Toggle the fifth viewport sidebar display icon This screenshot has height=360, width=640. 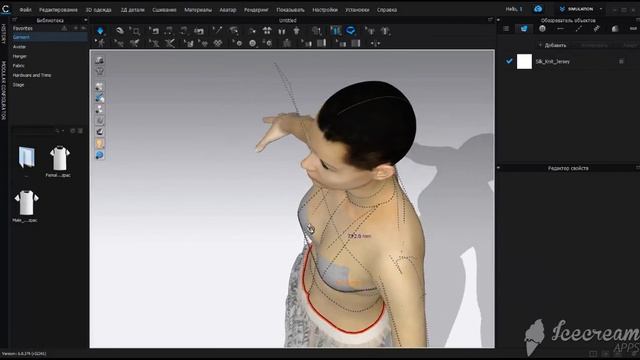tap(100, 109)
